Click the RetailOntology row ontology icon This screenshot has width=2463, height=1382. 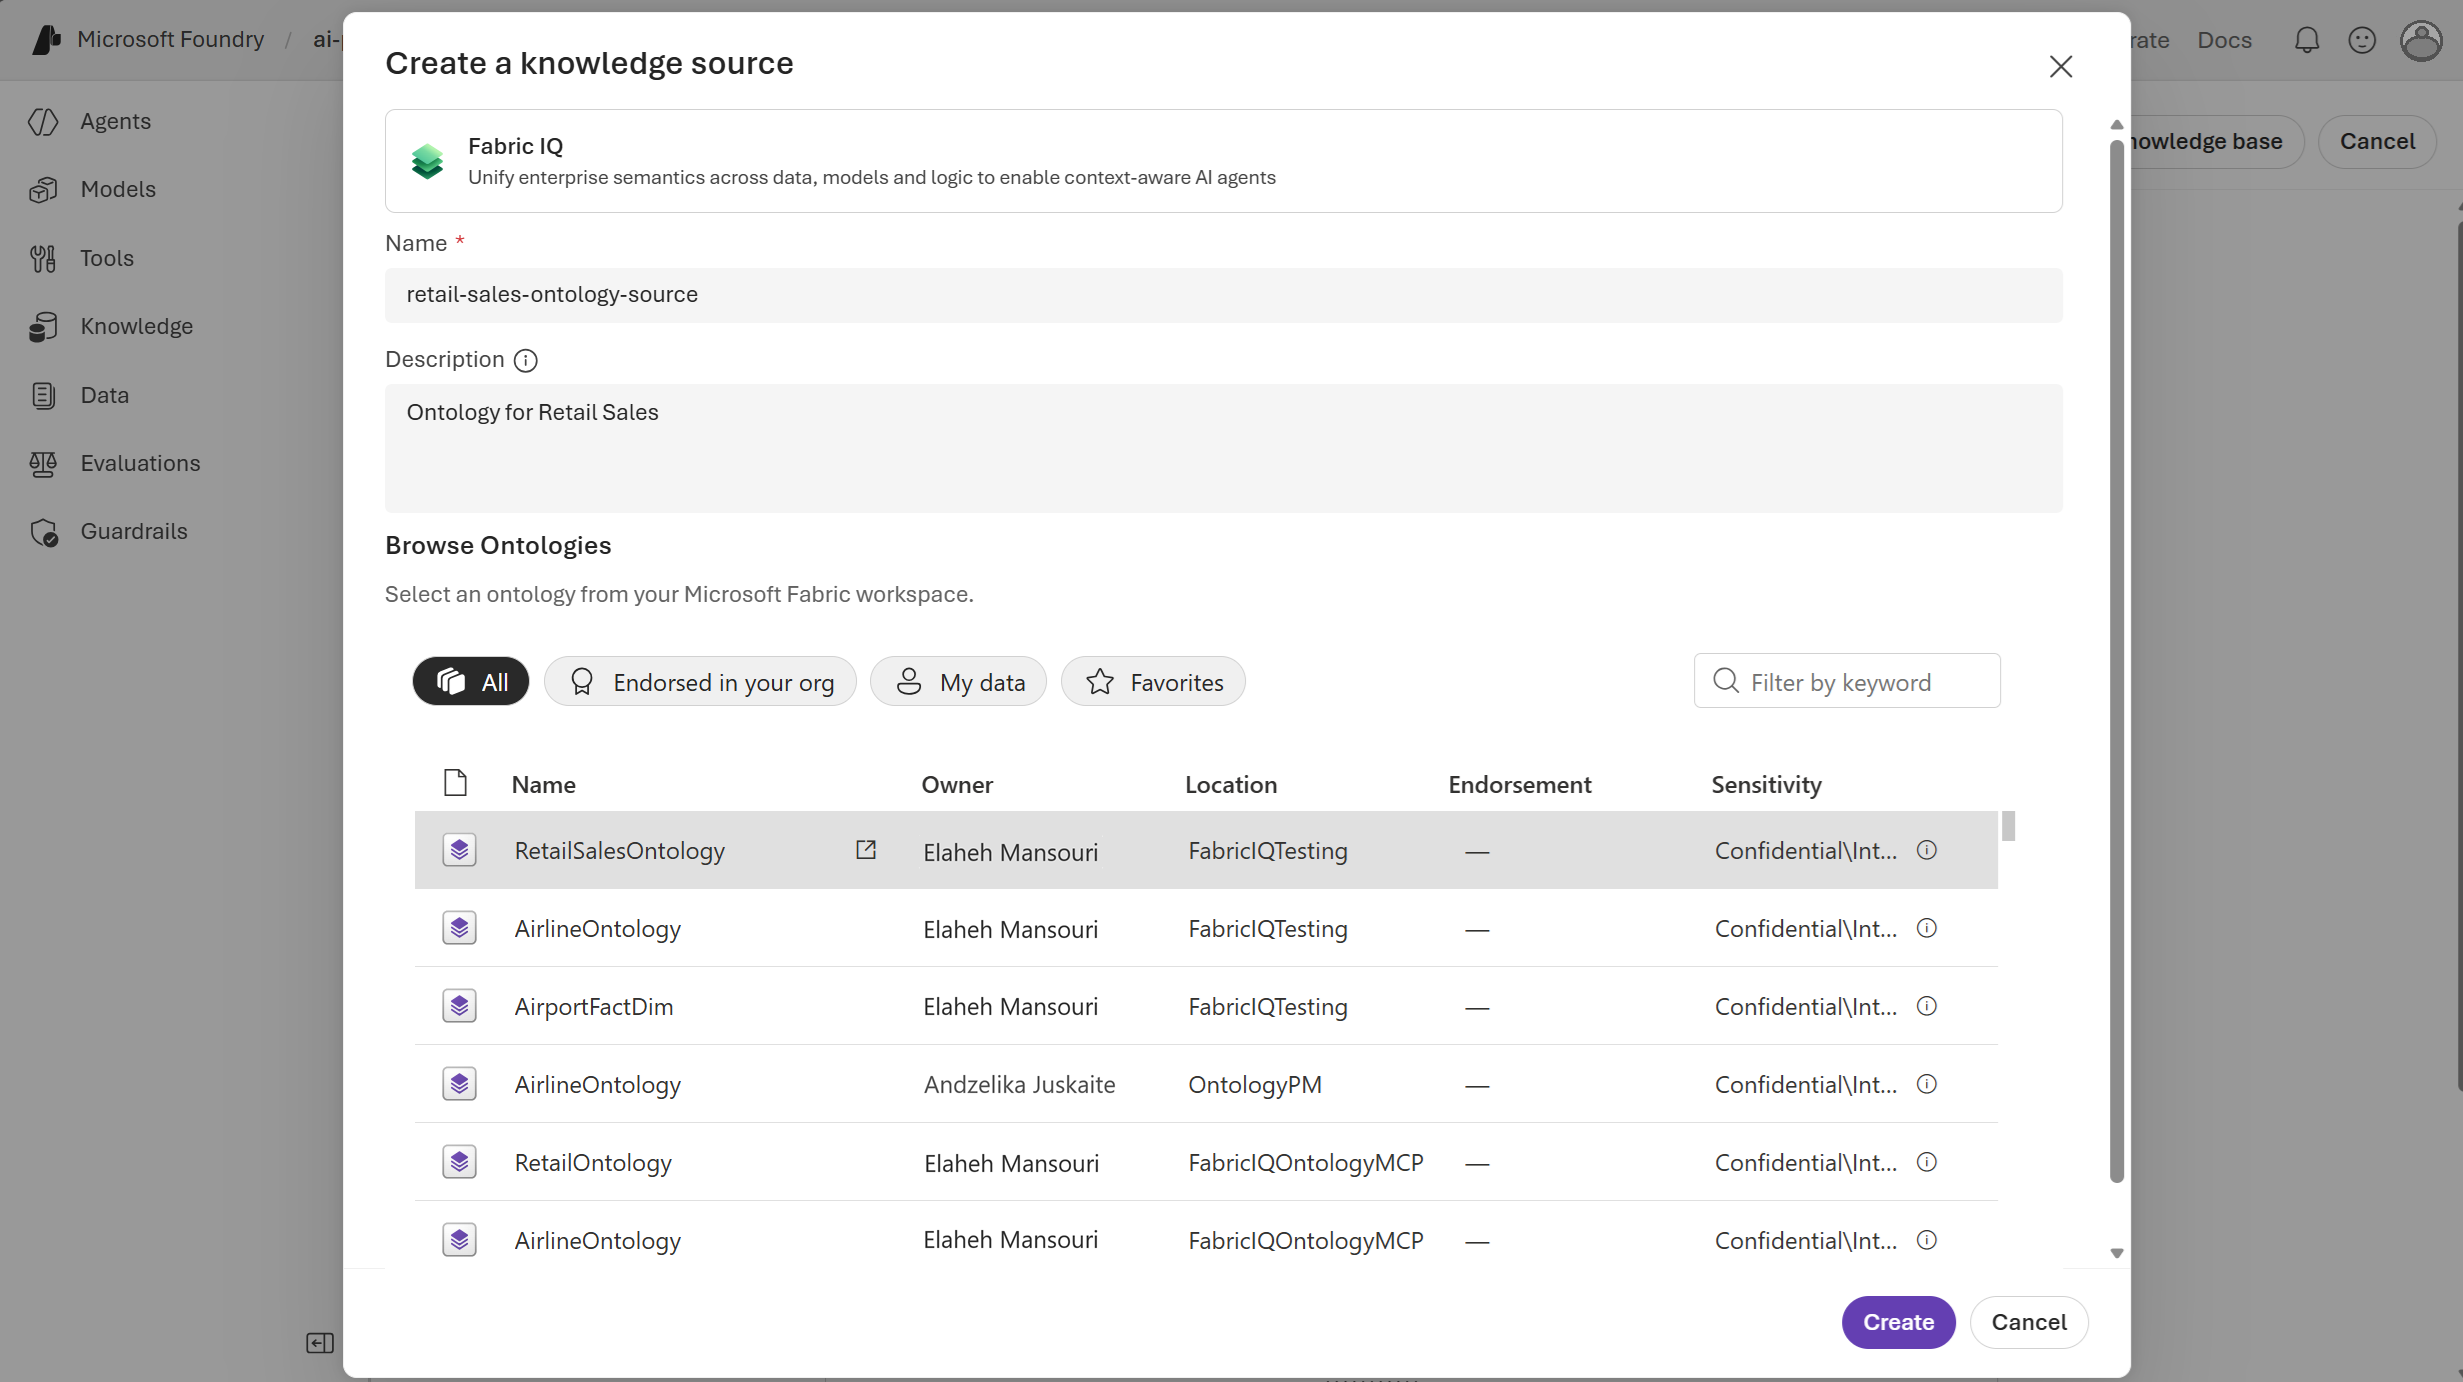tap(459, 1162)
